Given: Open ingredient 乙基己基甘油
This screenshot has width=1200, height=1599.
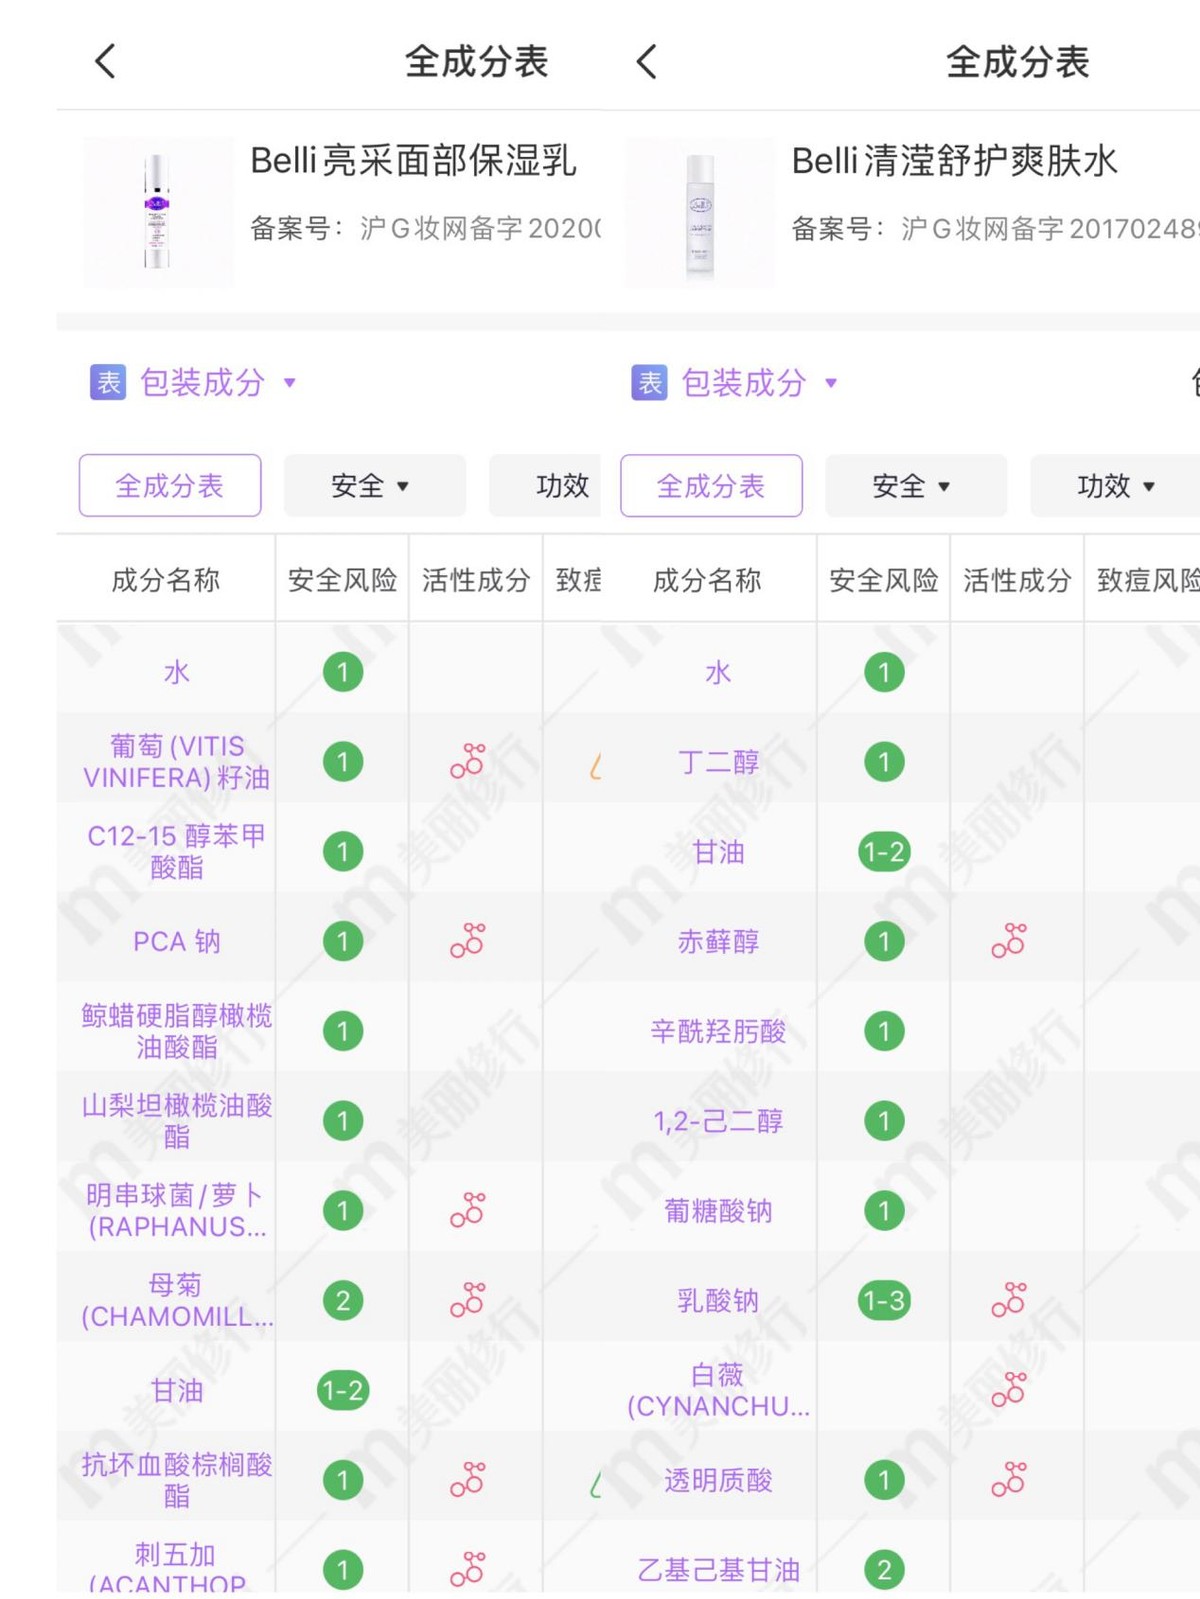Looking at the screenshot, I should [x=718, y=1570].
